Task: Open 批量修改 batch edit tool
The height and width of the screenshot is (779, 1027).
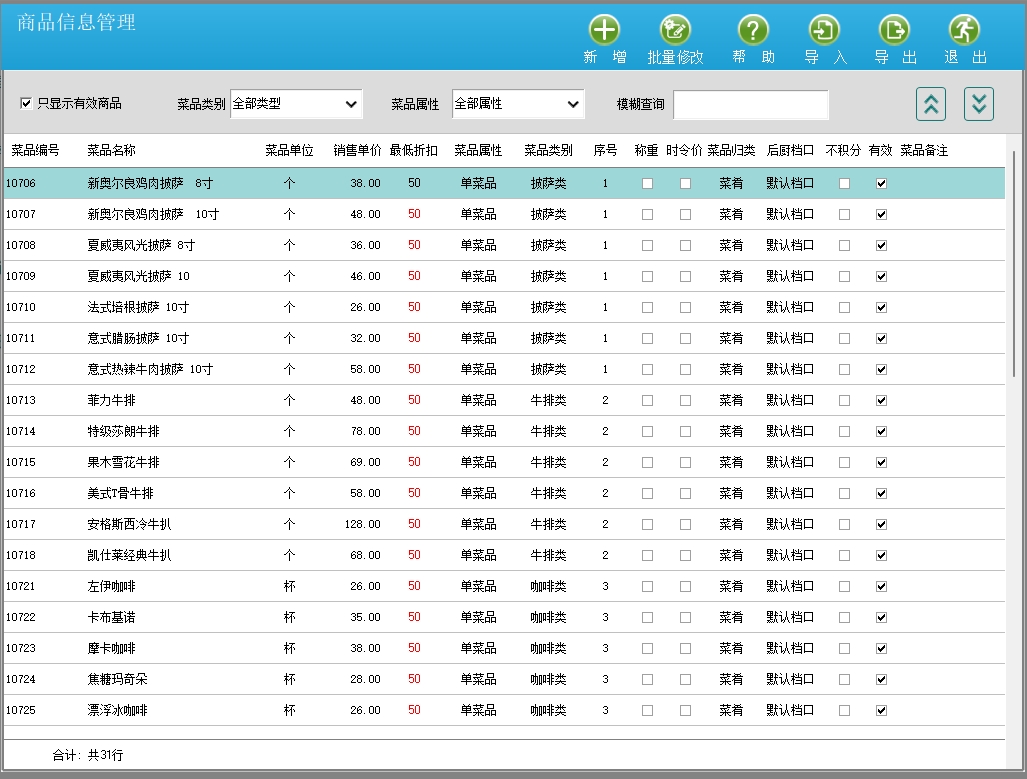Action: point(675,30)
